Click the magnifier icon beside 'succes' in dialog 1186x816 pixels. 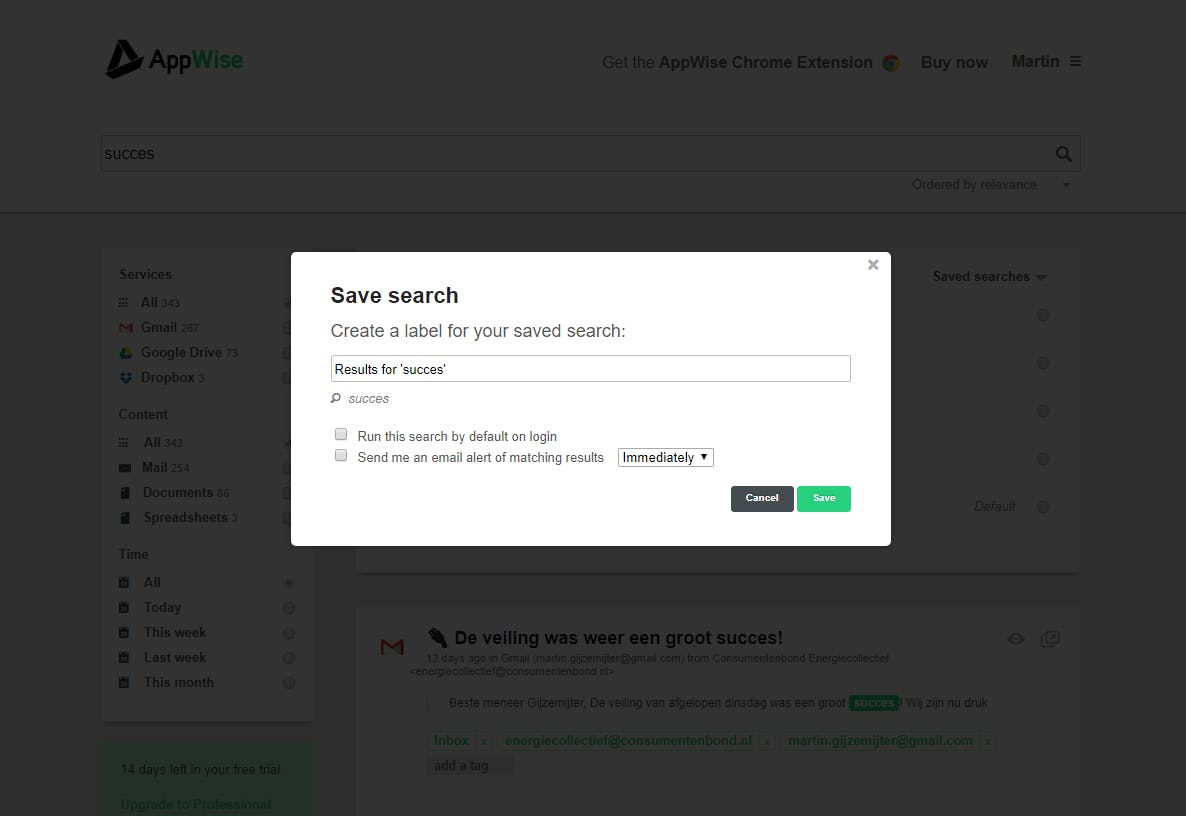point(336,399)
